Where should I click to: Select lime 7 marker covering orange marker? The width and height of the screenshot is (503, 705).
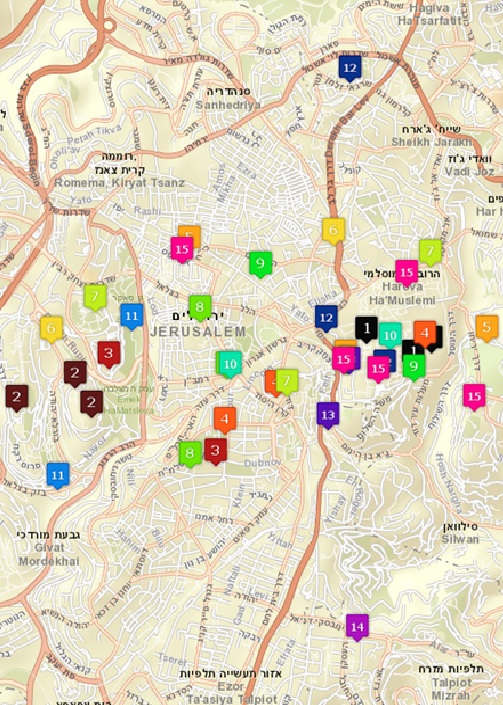click(287, 382)
